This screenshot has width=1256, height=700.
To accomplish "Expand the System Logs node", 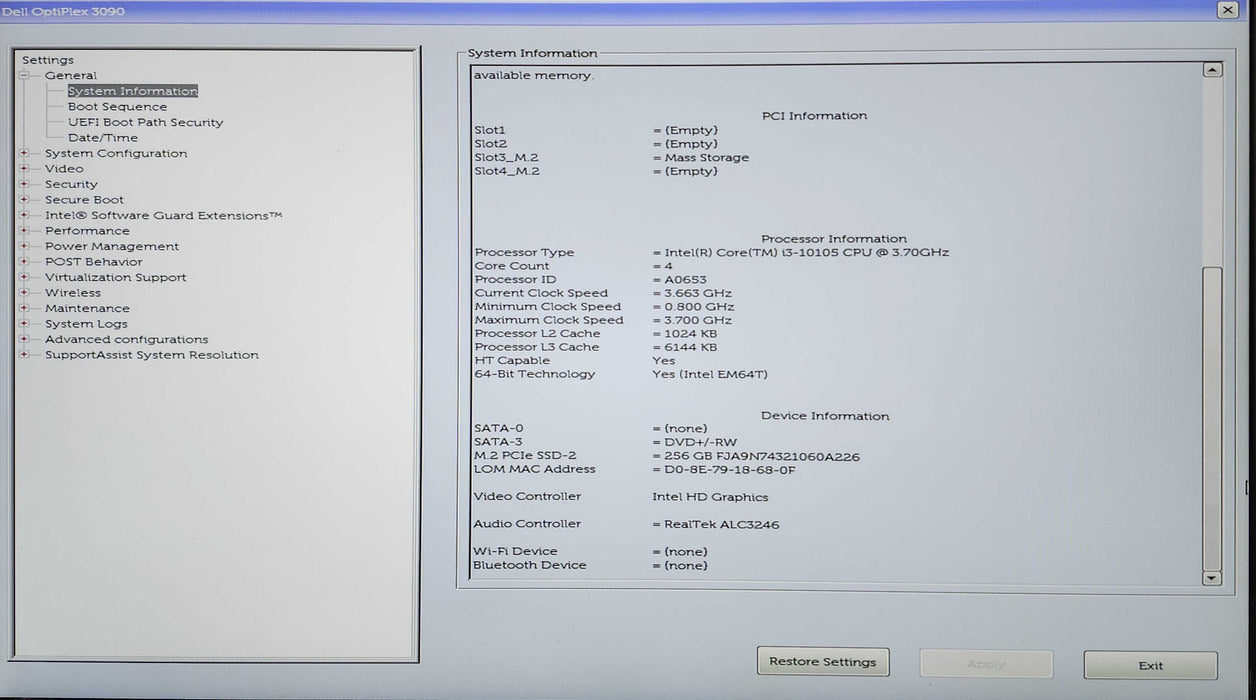I will pyautogui.click(x=24, y=324).
